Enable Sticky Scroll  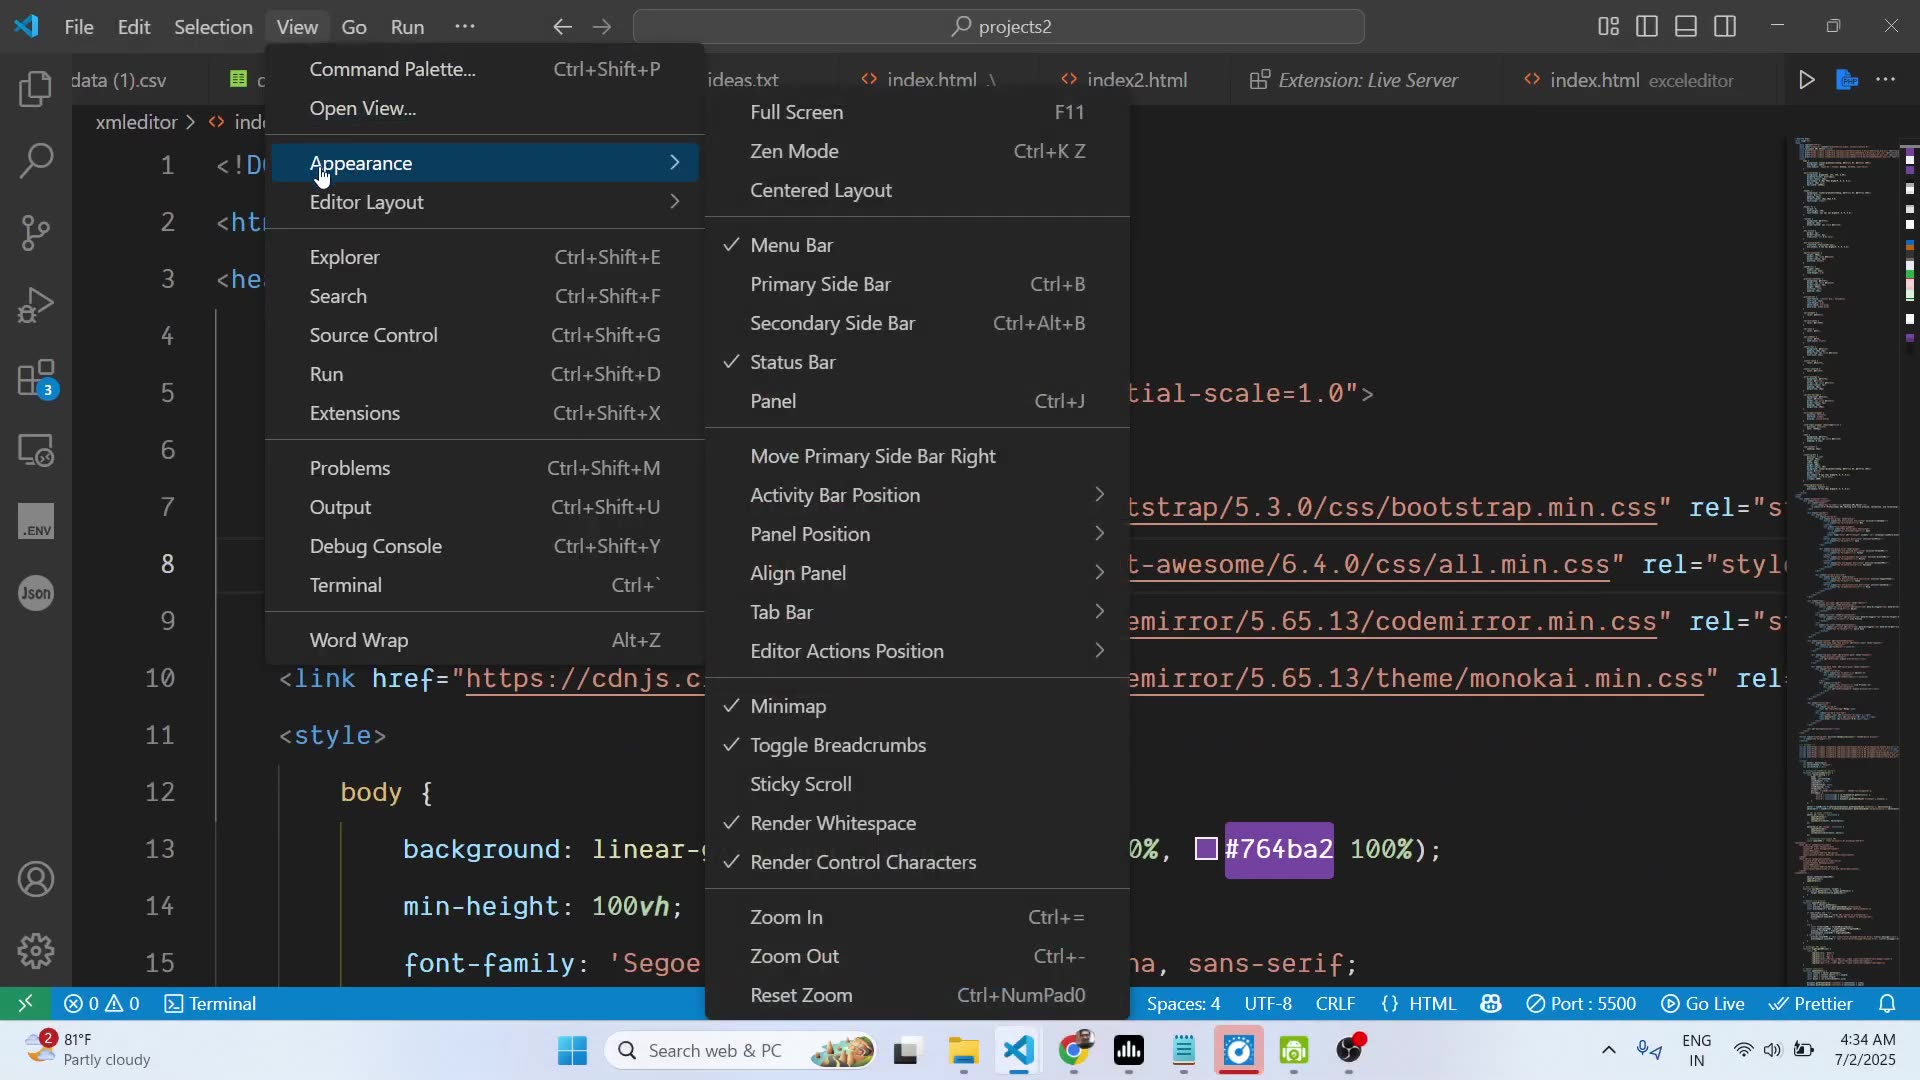pyautogui.click(x=917, y=784)
